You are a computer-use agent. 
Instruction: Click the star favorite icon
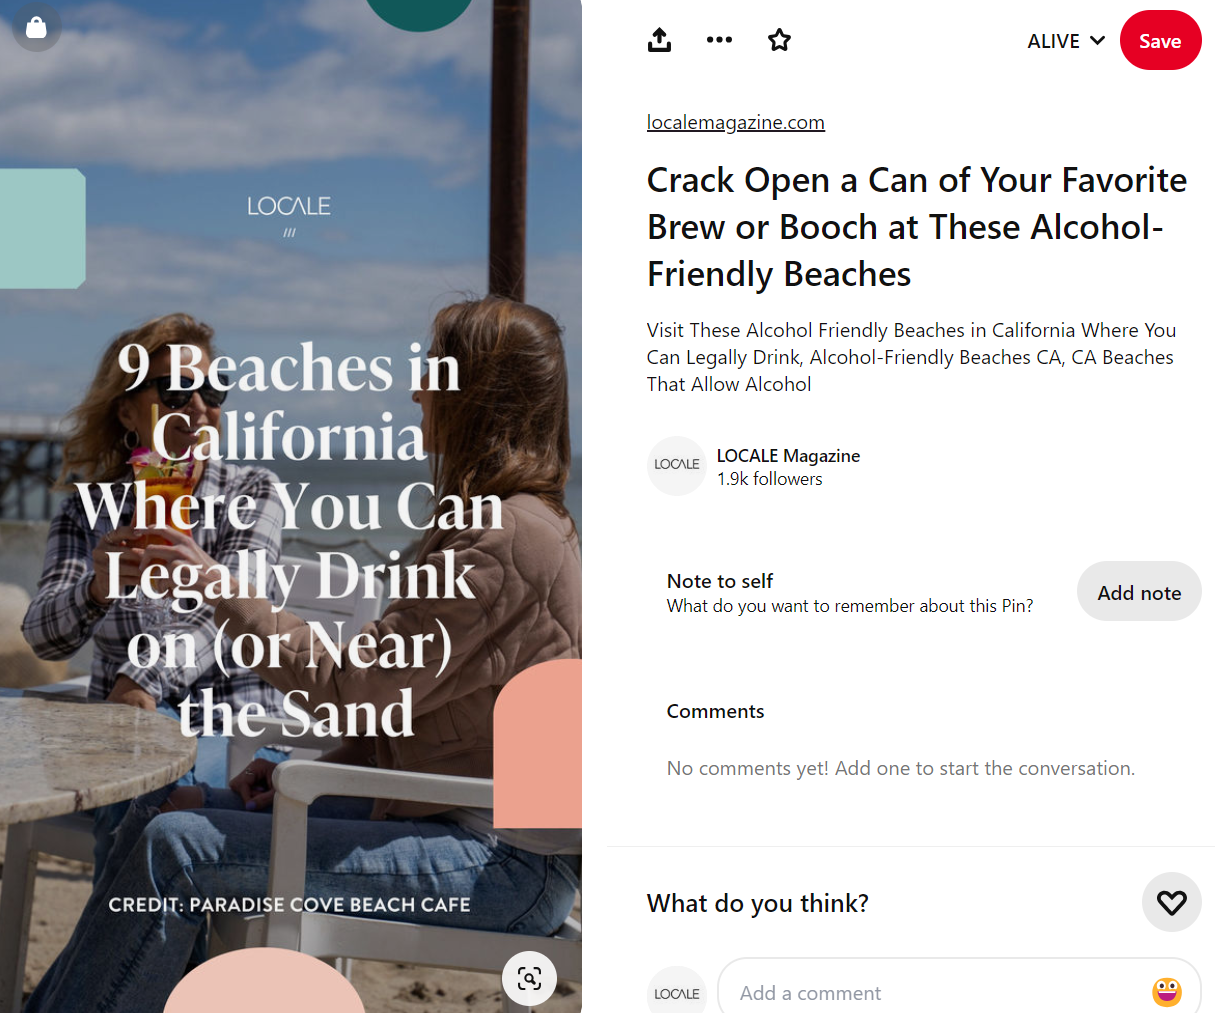pos(779,40)
